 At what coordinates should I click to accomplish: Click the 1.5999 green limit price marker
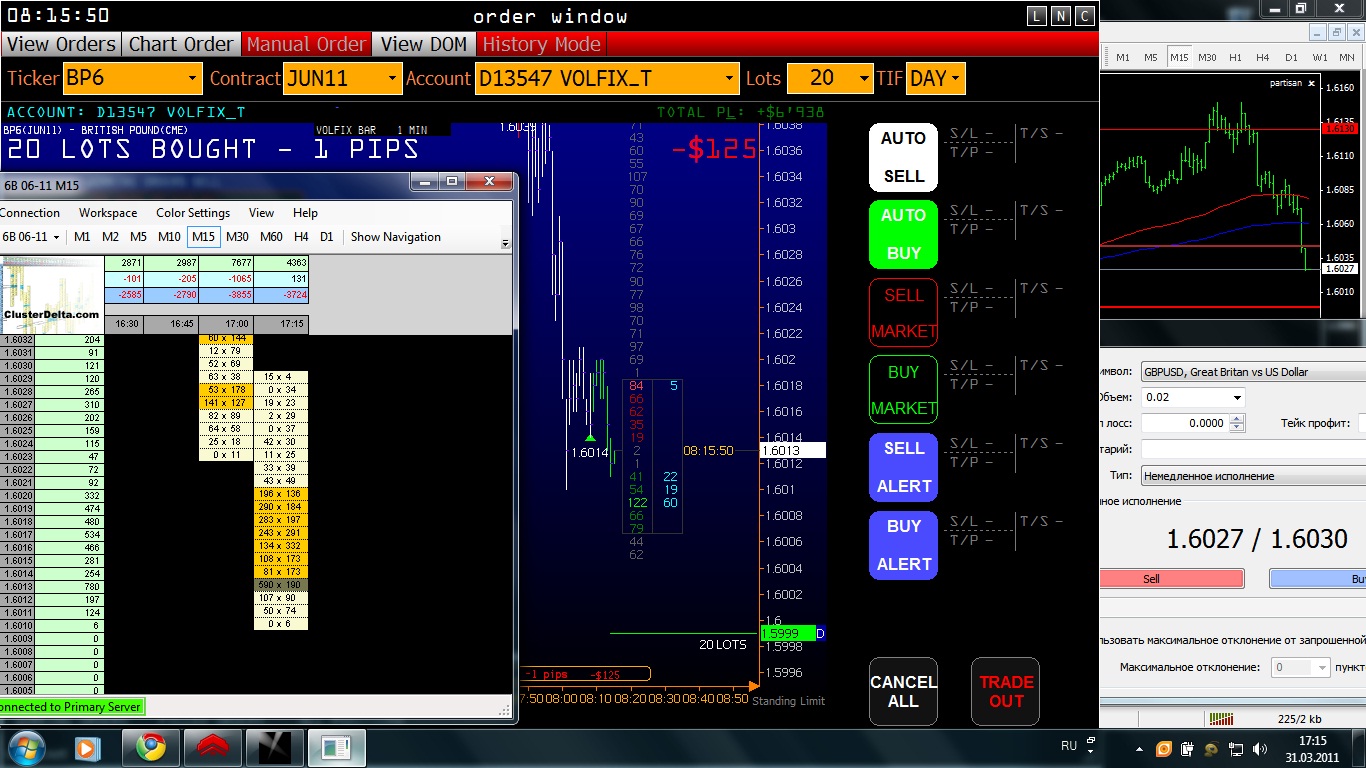click(788, 634)
